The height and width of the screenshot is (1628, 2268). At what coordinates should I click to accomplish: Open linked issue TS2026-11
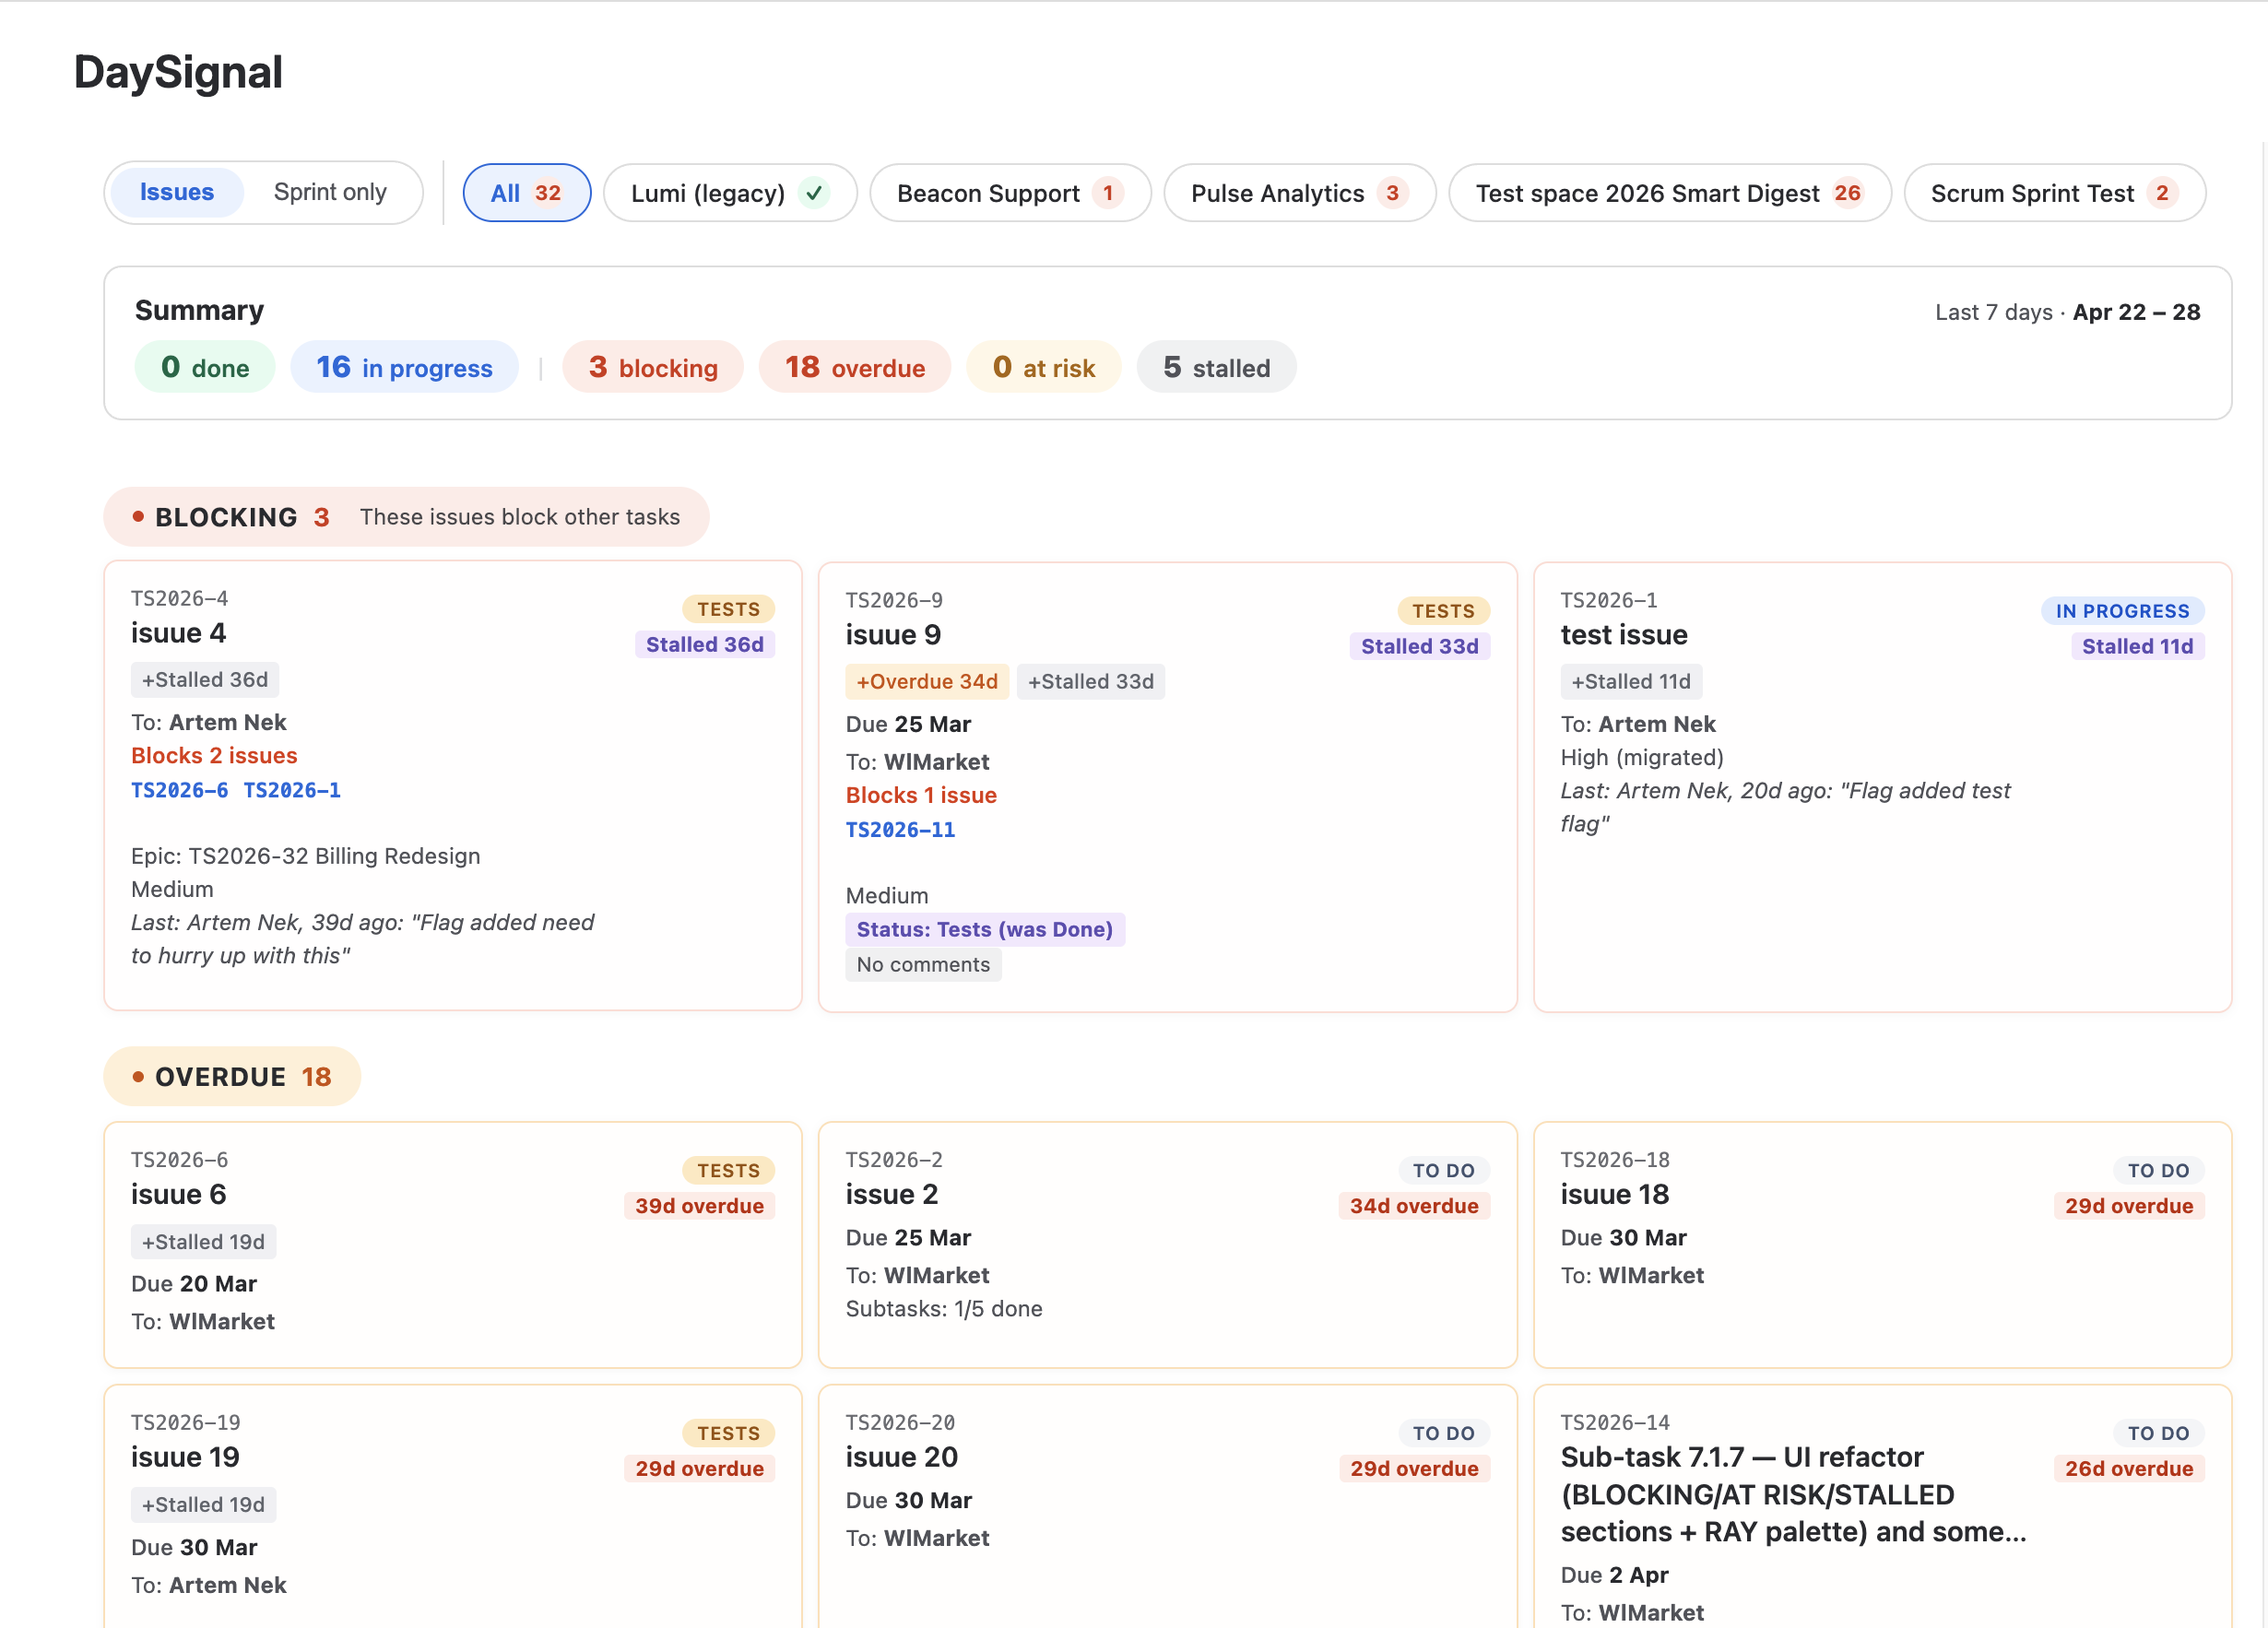(900, 830)
